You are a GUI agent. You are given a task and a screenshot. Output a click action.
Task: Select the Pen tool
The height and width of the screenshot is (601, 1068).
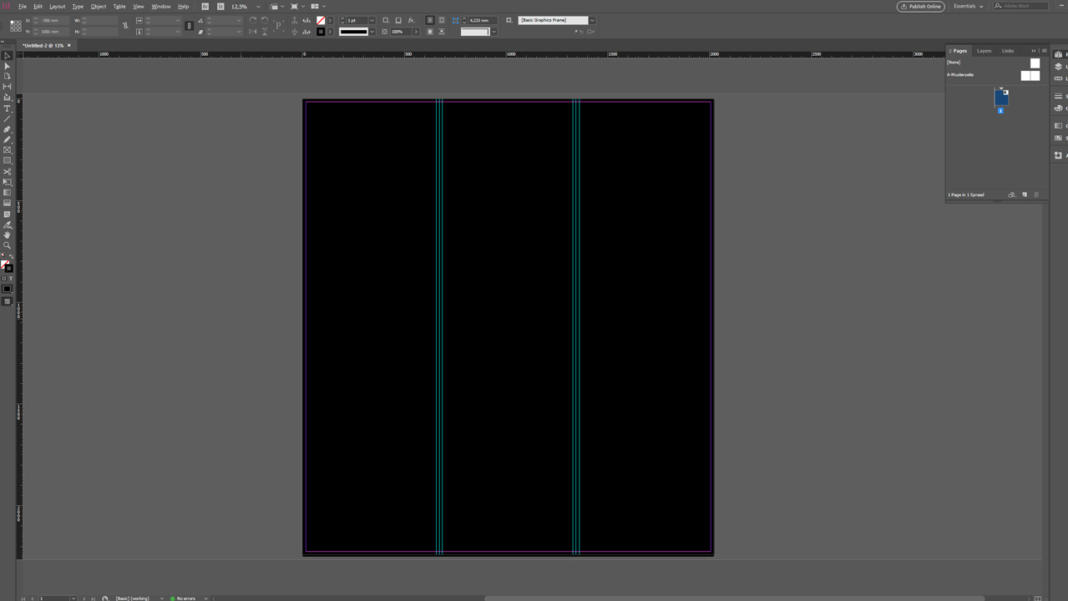coord(6,130)
